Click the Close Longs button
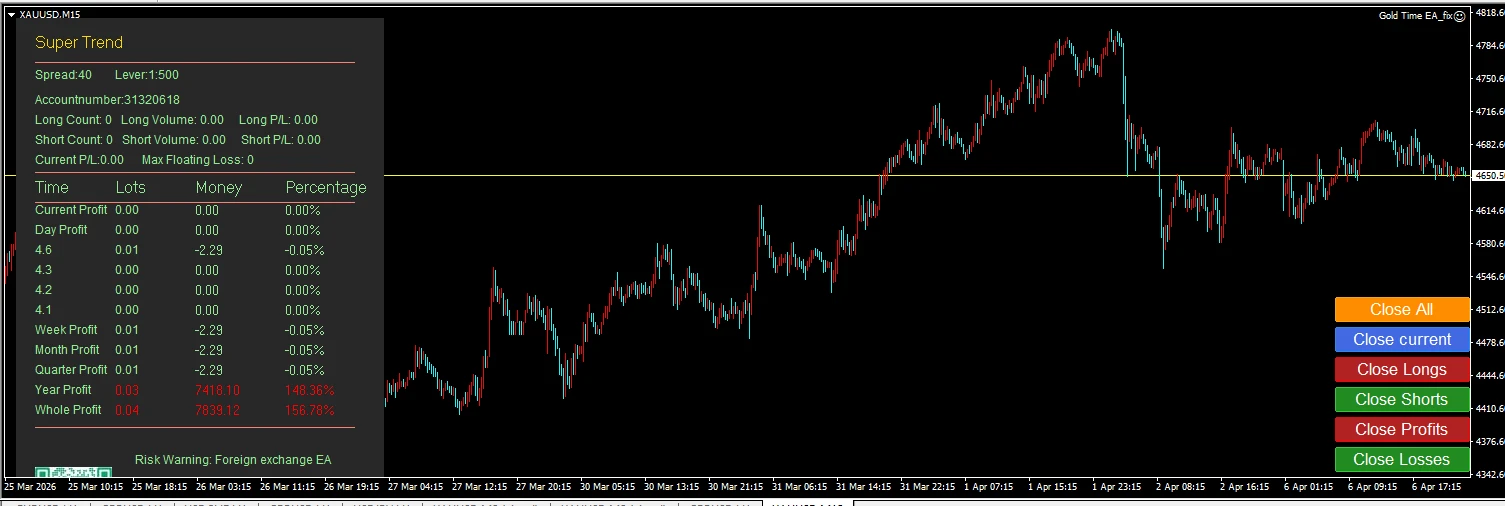Screen dimensions: 1505x506 coord(1401,370)
